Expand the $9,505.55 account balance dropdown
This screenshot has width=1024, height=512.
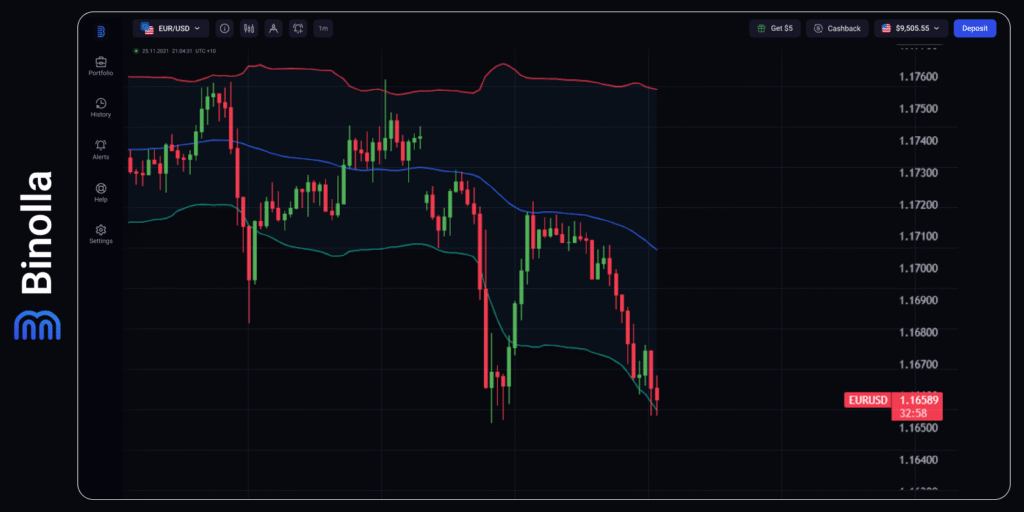point(910,29)
